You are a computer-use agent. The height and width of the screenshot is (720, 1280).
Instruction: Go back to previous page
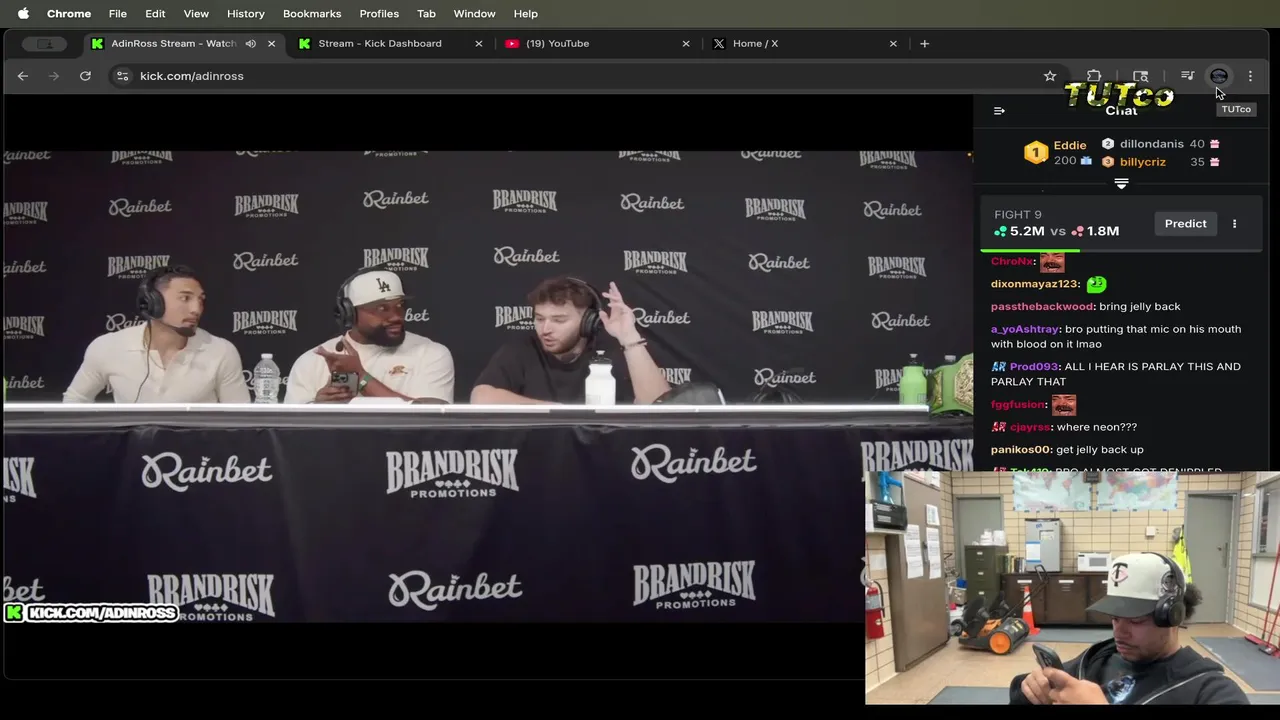(x=23, y=76)
